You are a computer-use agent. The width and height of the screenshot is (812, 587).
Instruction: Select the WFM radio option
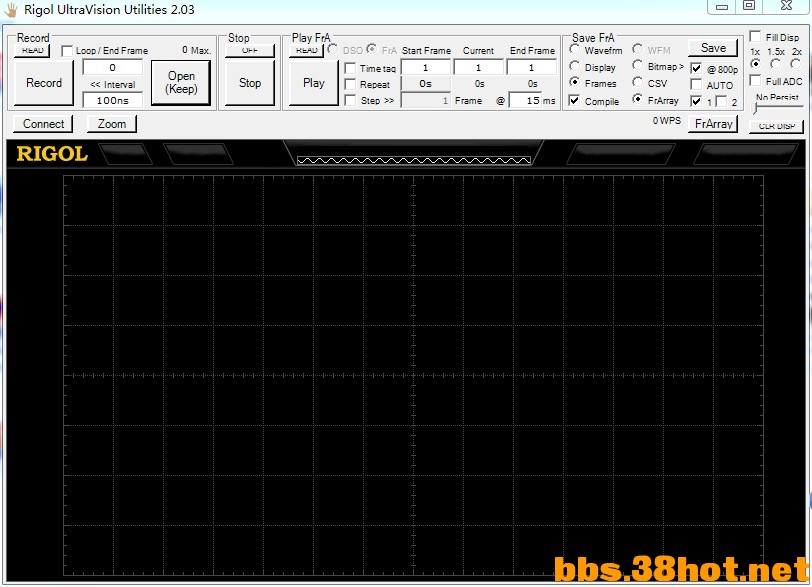[x=637, y=49]
